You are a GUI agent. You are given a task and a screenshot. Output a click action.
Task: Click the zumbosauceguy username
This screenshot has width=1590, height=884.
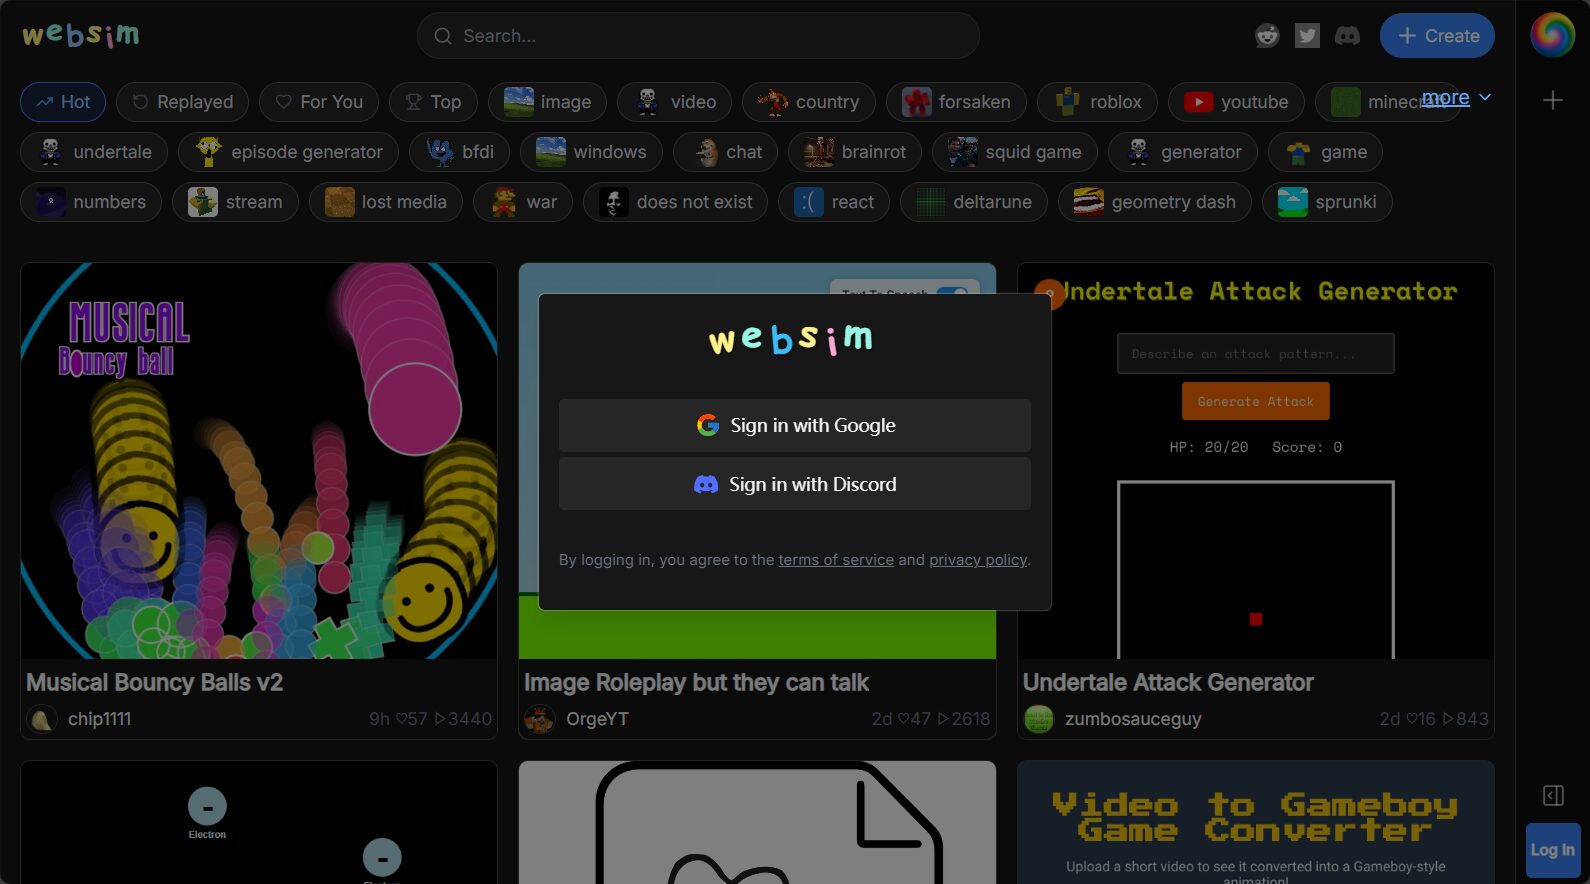[1133, 719]
